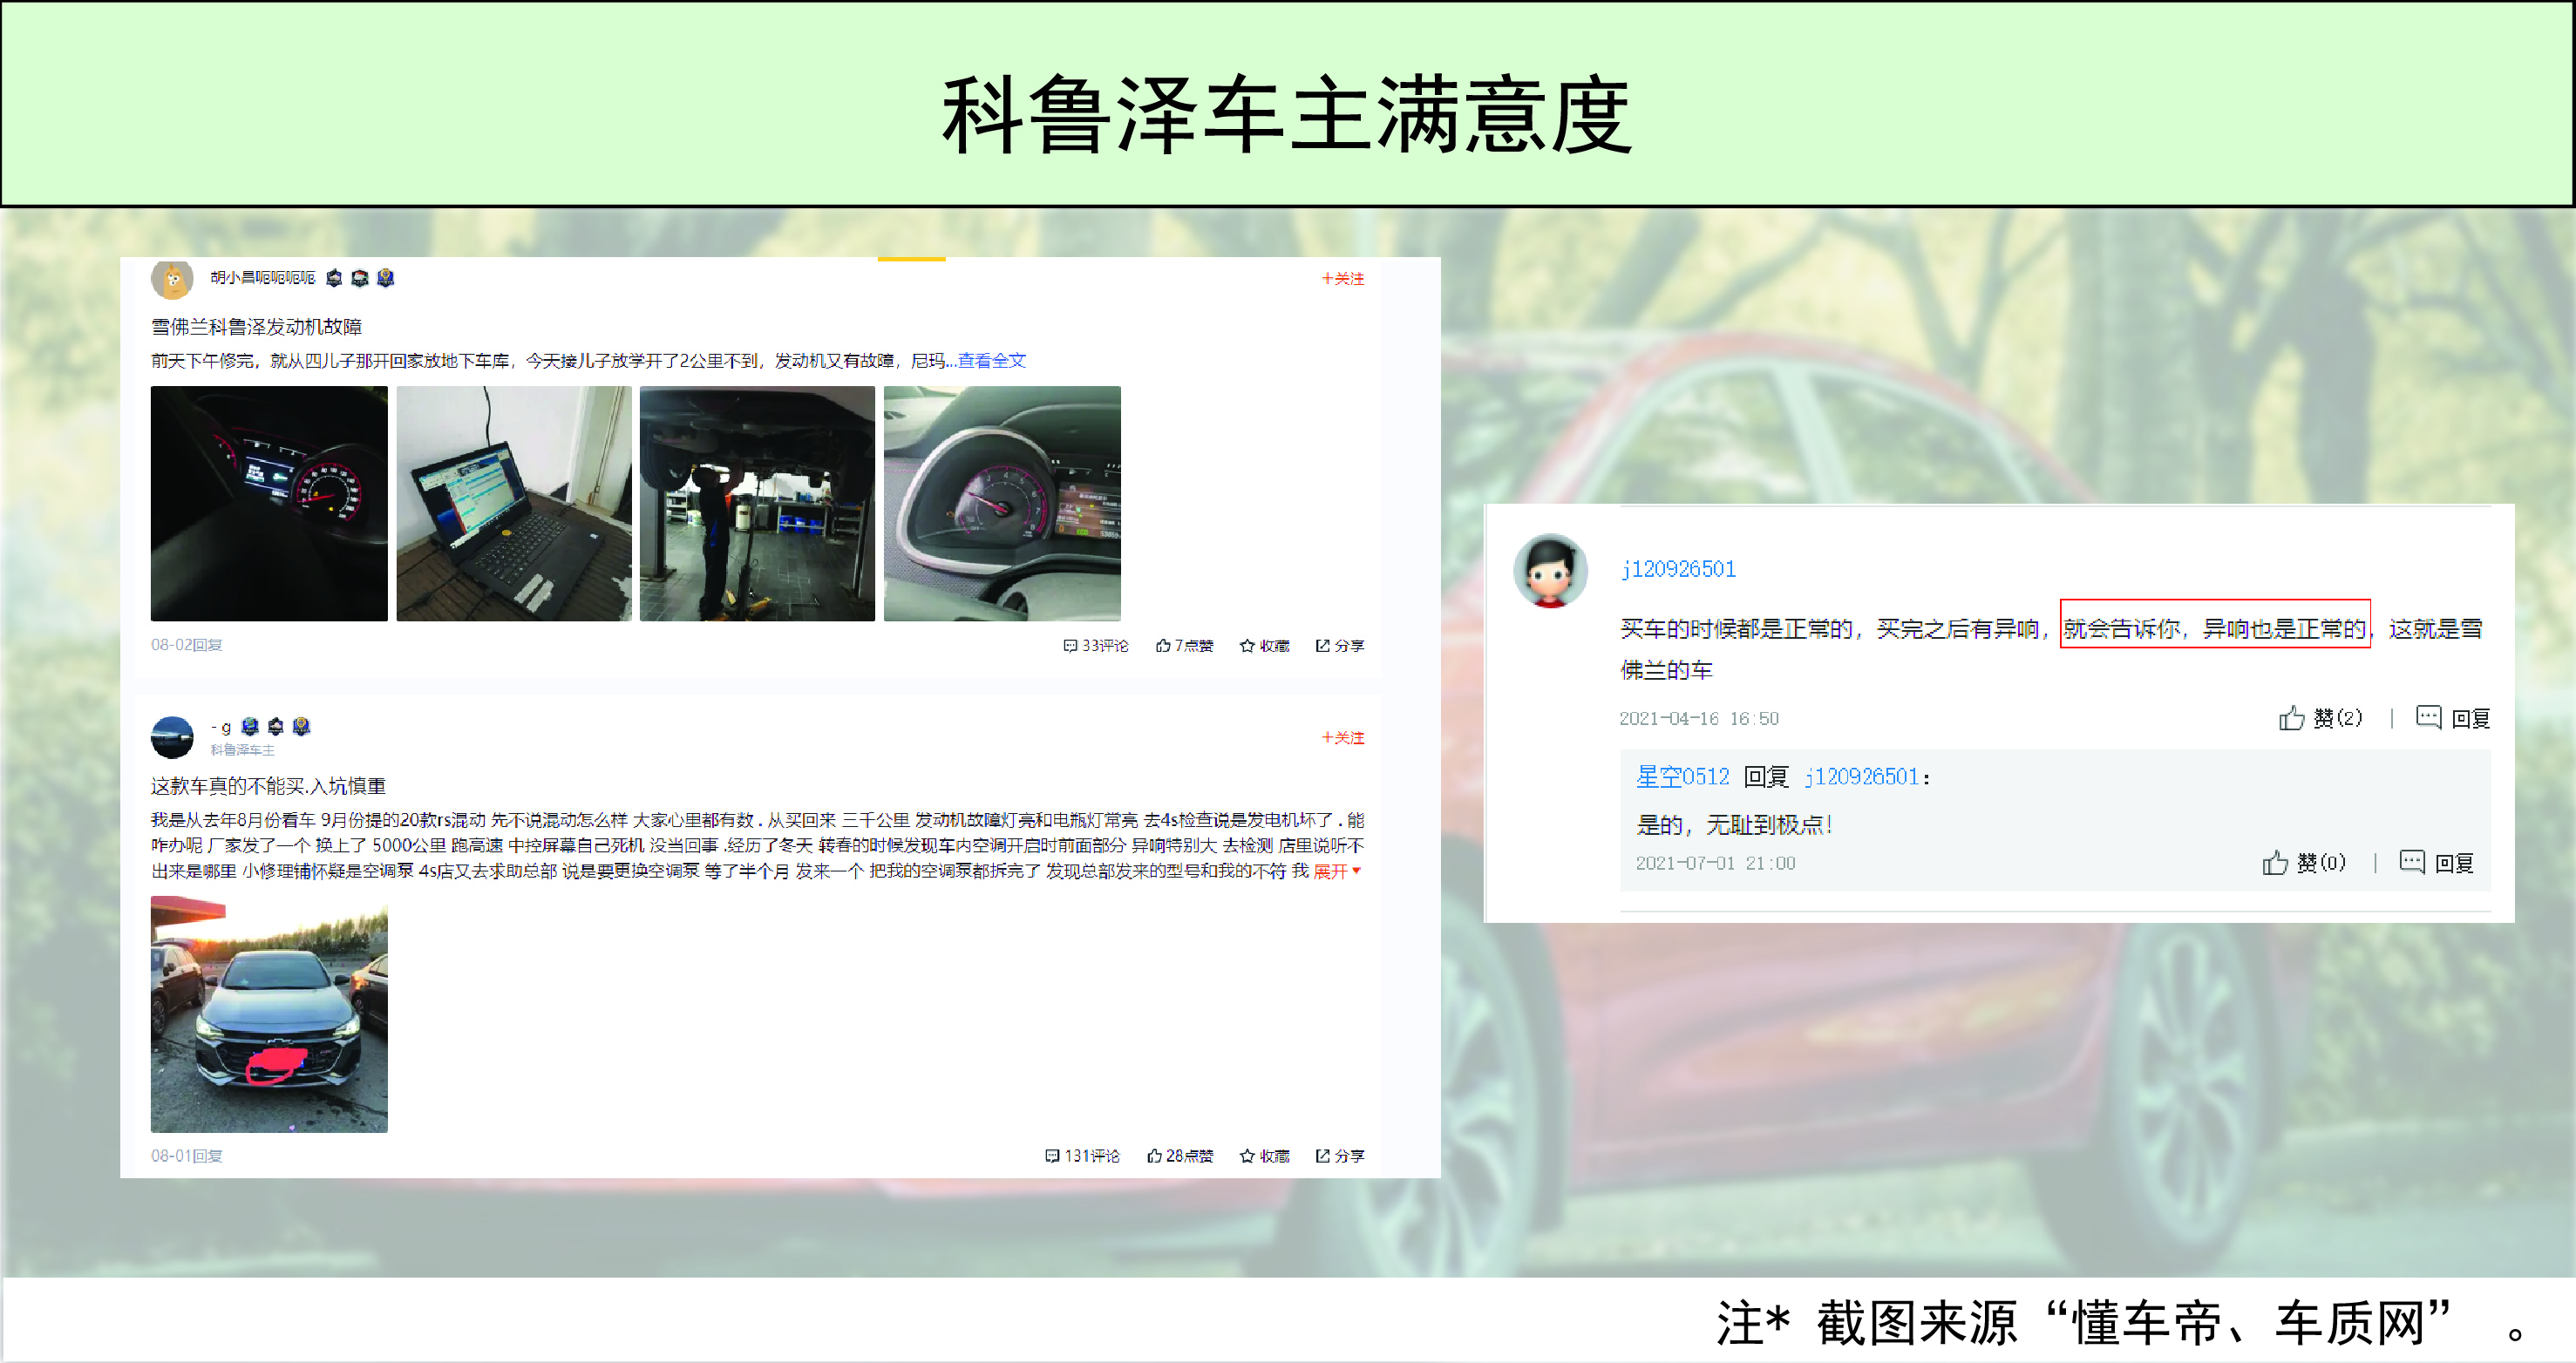
Task: Open j120926501 username link at top
Action: pos(1678,569)
